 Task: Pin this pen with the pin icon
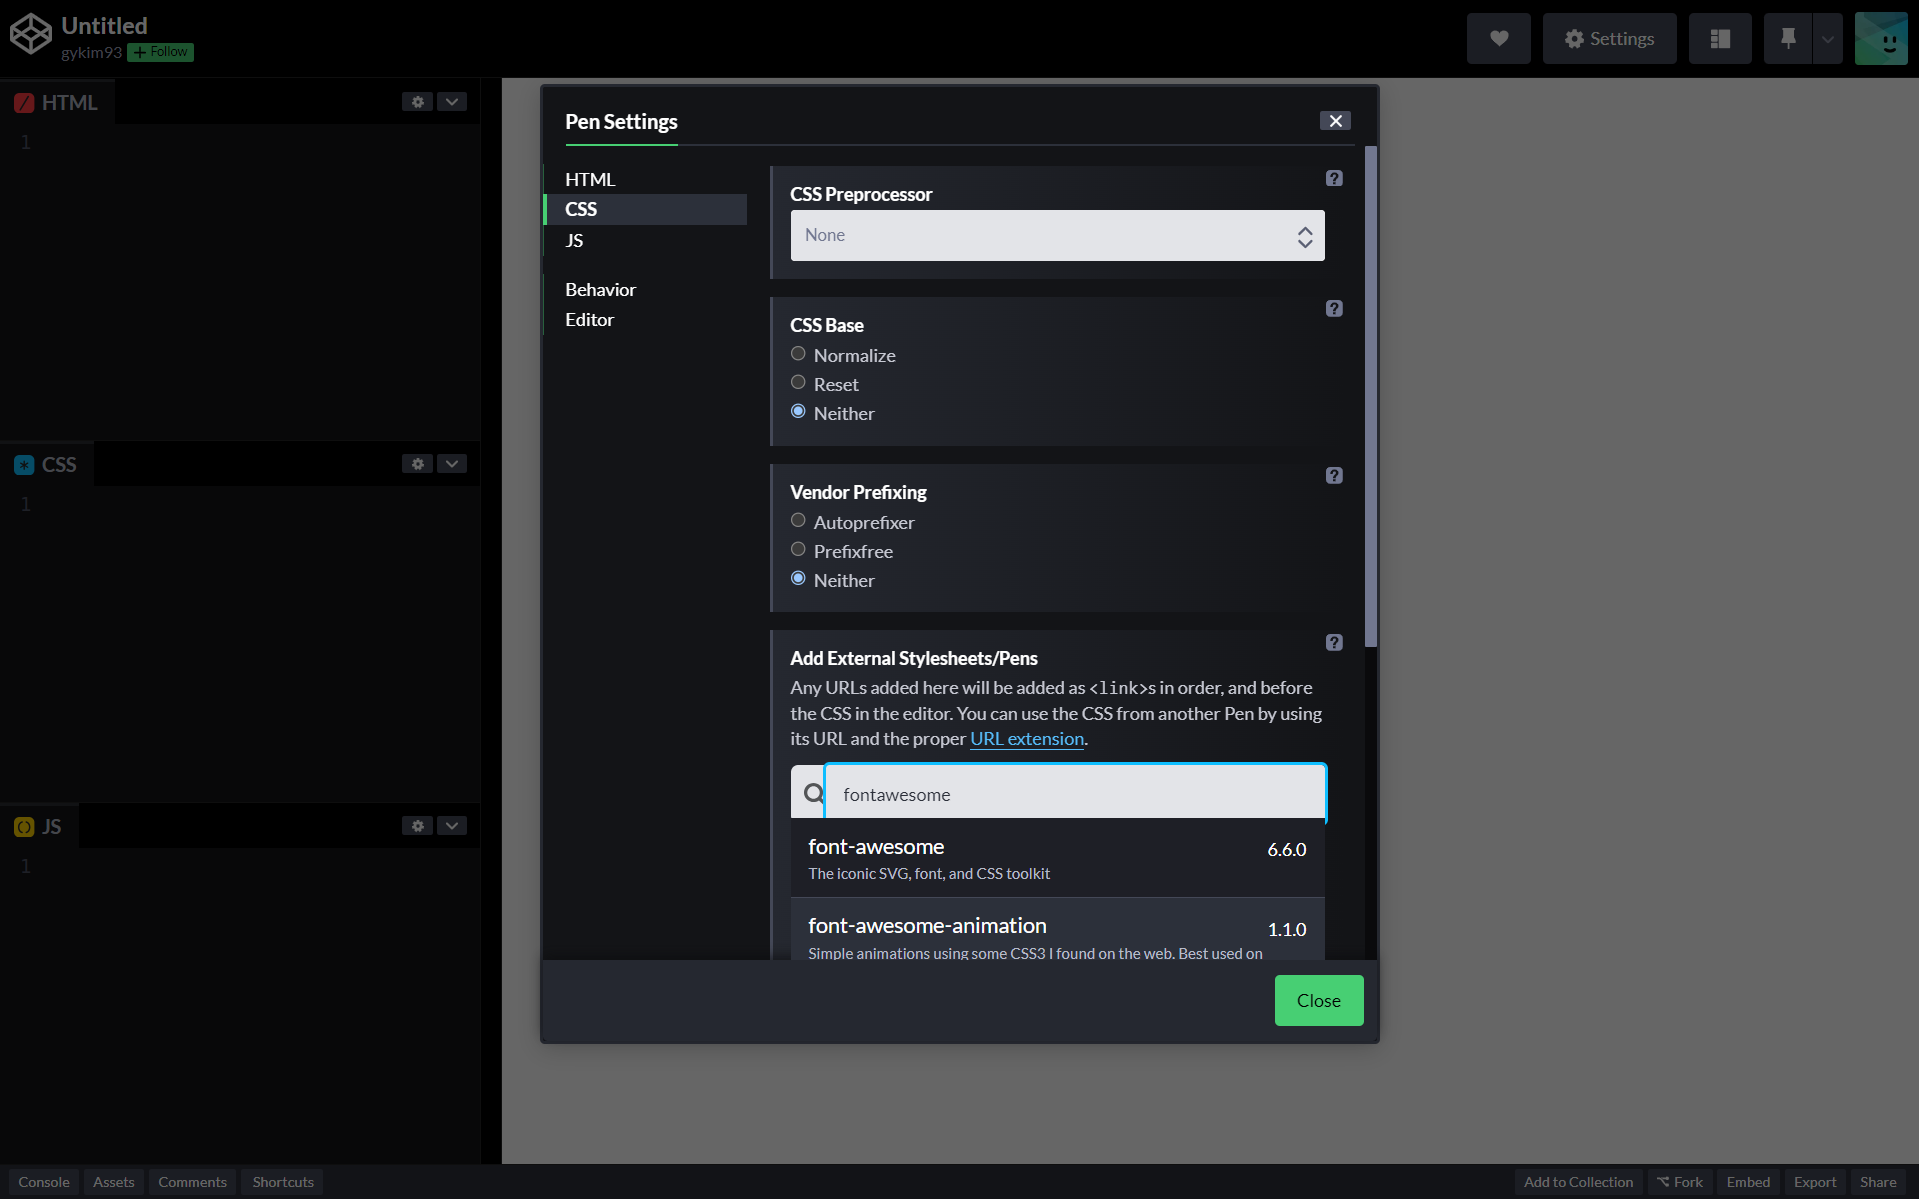pyautogui.click(x=1788, y=39)
